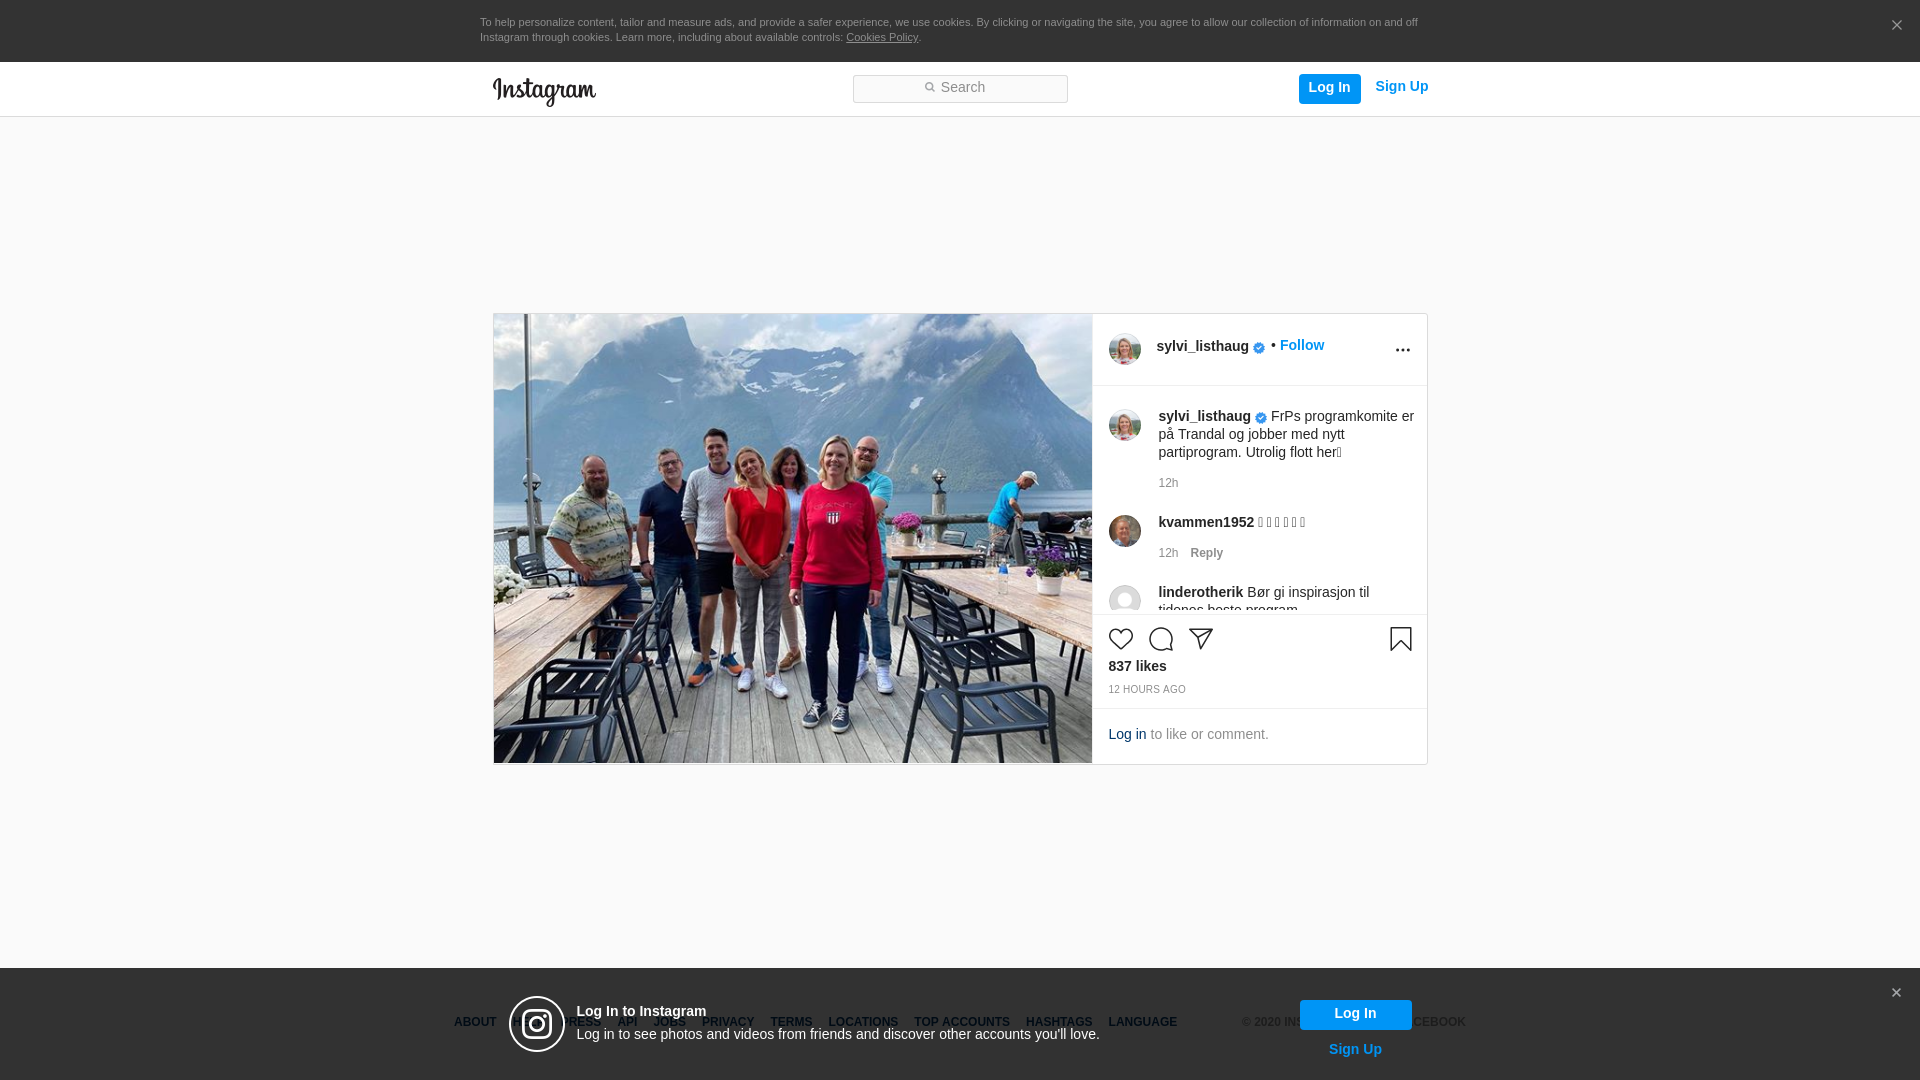Open the PRIVACY footer link
The image size is (1920, 1080).
pyautogui.click(x=728, y=1022)
